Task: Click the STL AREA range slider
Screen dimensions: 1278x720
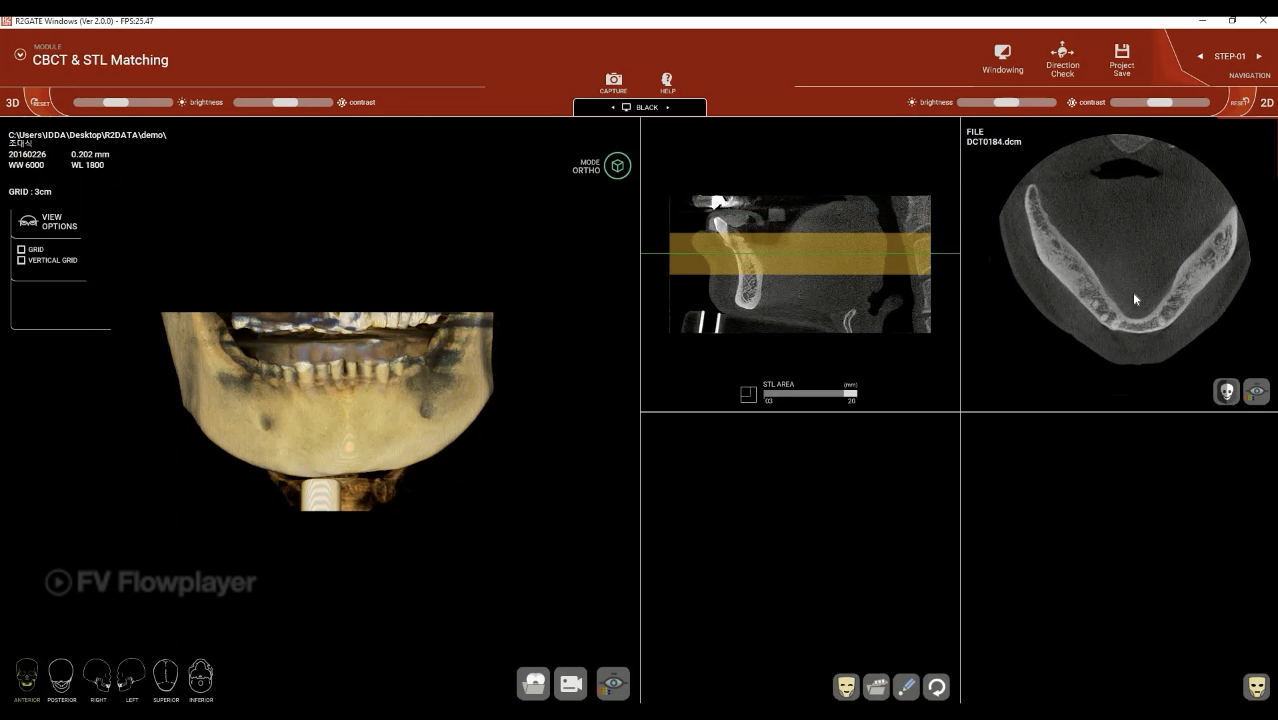Action: click(810, 393)
